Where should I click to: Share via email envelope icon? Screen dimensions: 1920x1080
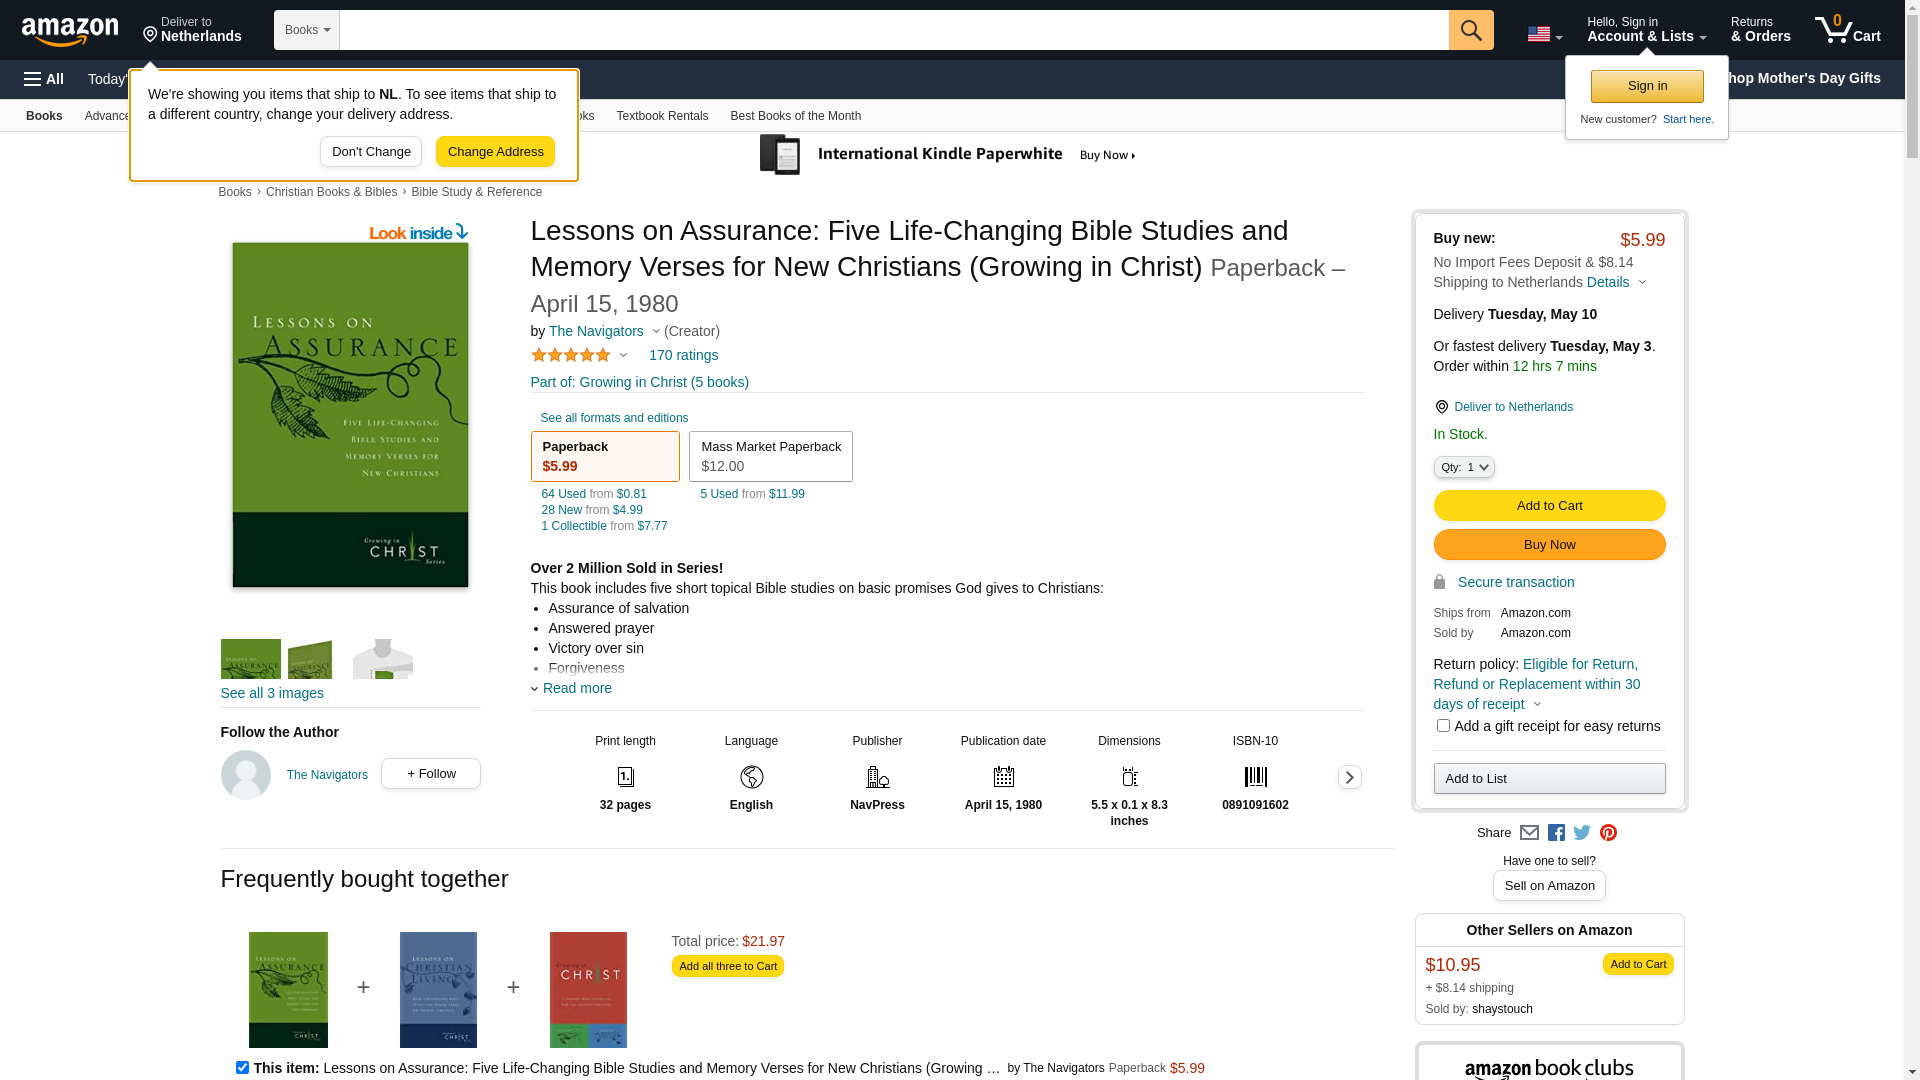pos(1529,833)
